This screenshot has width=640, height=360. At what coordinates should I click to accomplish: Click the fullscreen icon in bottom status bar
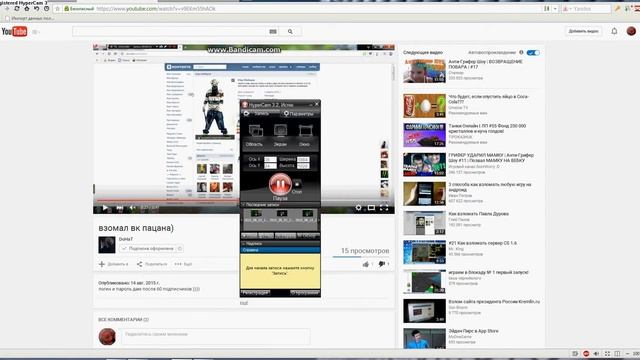607,353
